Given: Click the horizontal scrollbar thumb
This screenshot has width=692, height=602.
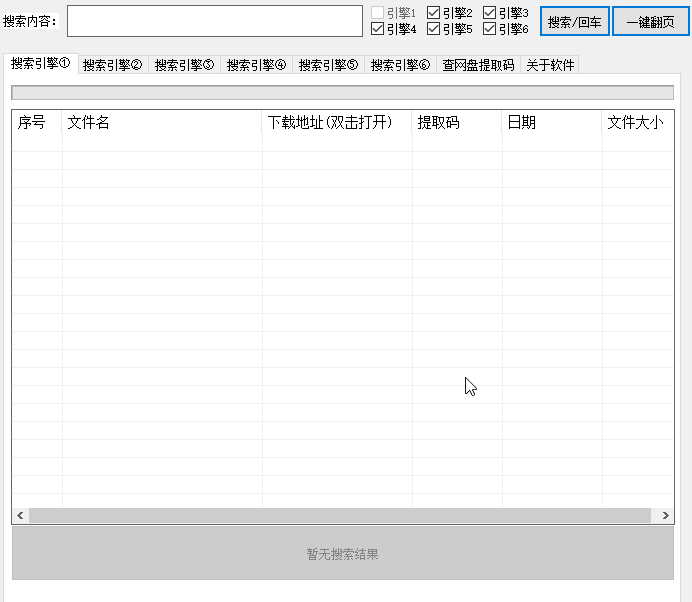Looking at the screenshot, I should point(340,515).
